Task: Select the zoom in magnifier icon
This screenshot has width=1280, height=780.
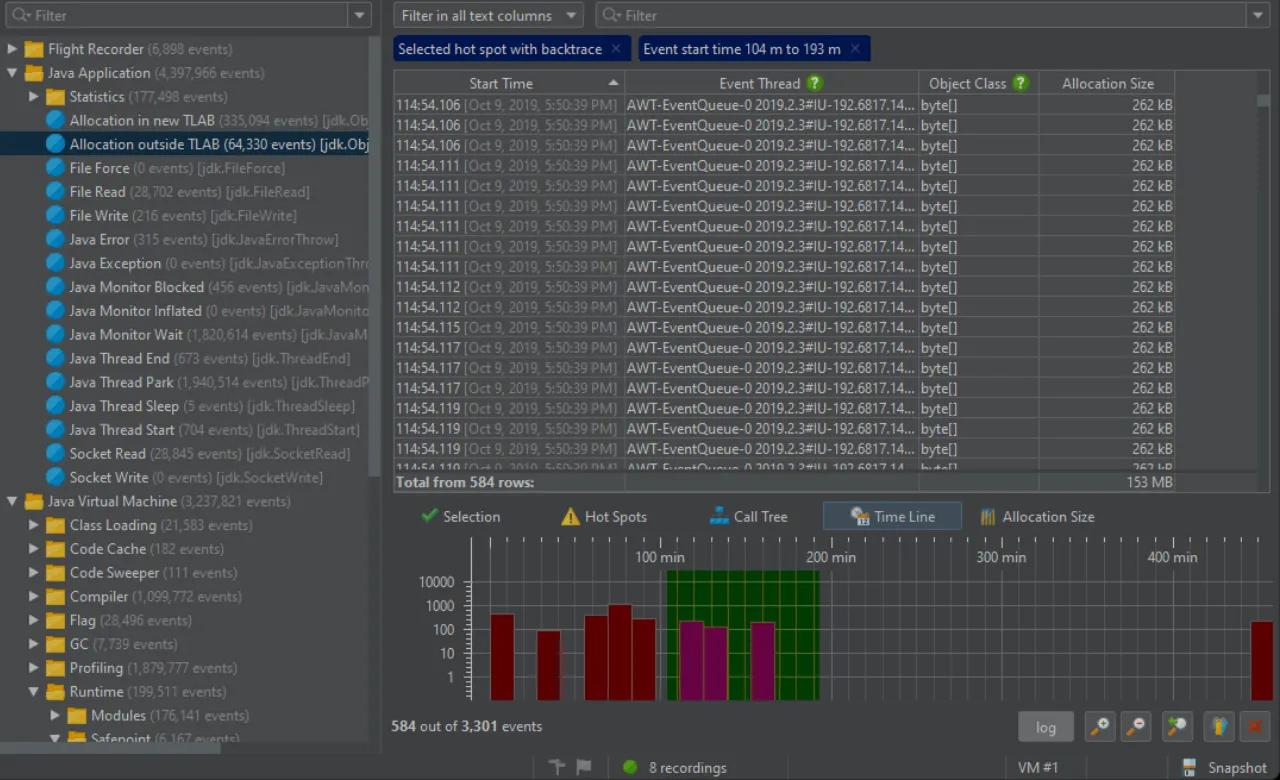Action: (x=1099, y=727)
